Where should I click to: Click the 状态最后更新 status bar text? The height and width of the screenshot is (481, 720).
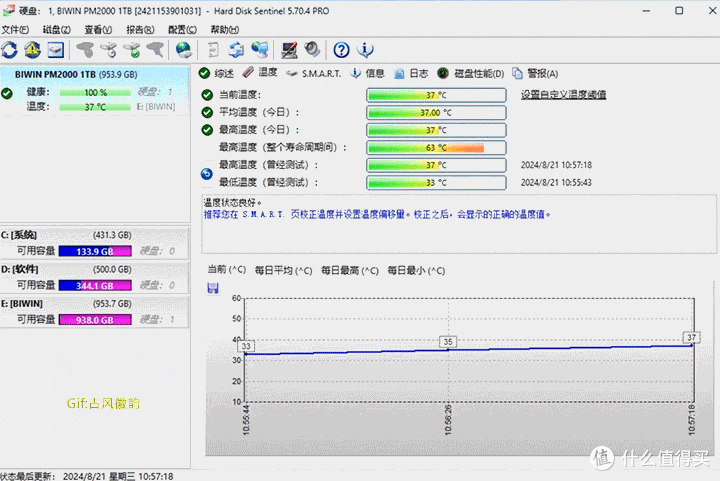tap(87, 476)
